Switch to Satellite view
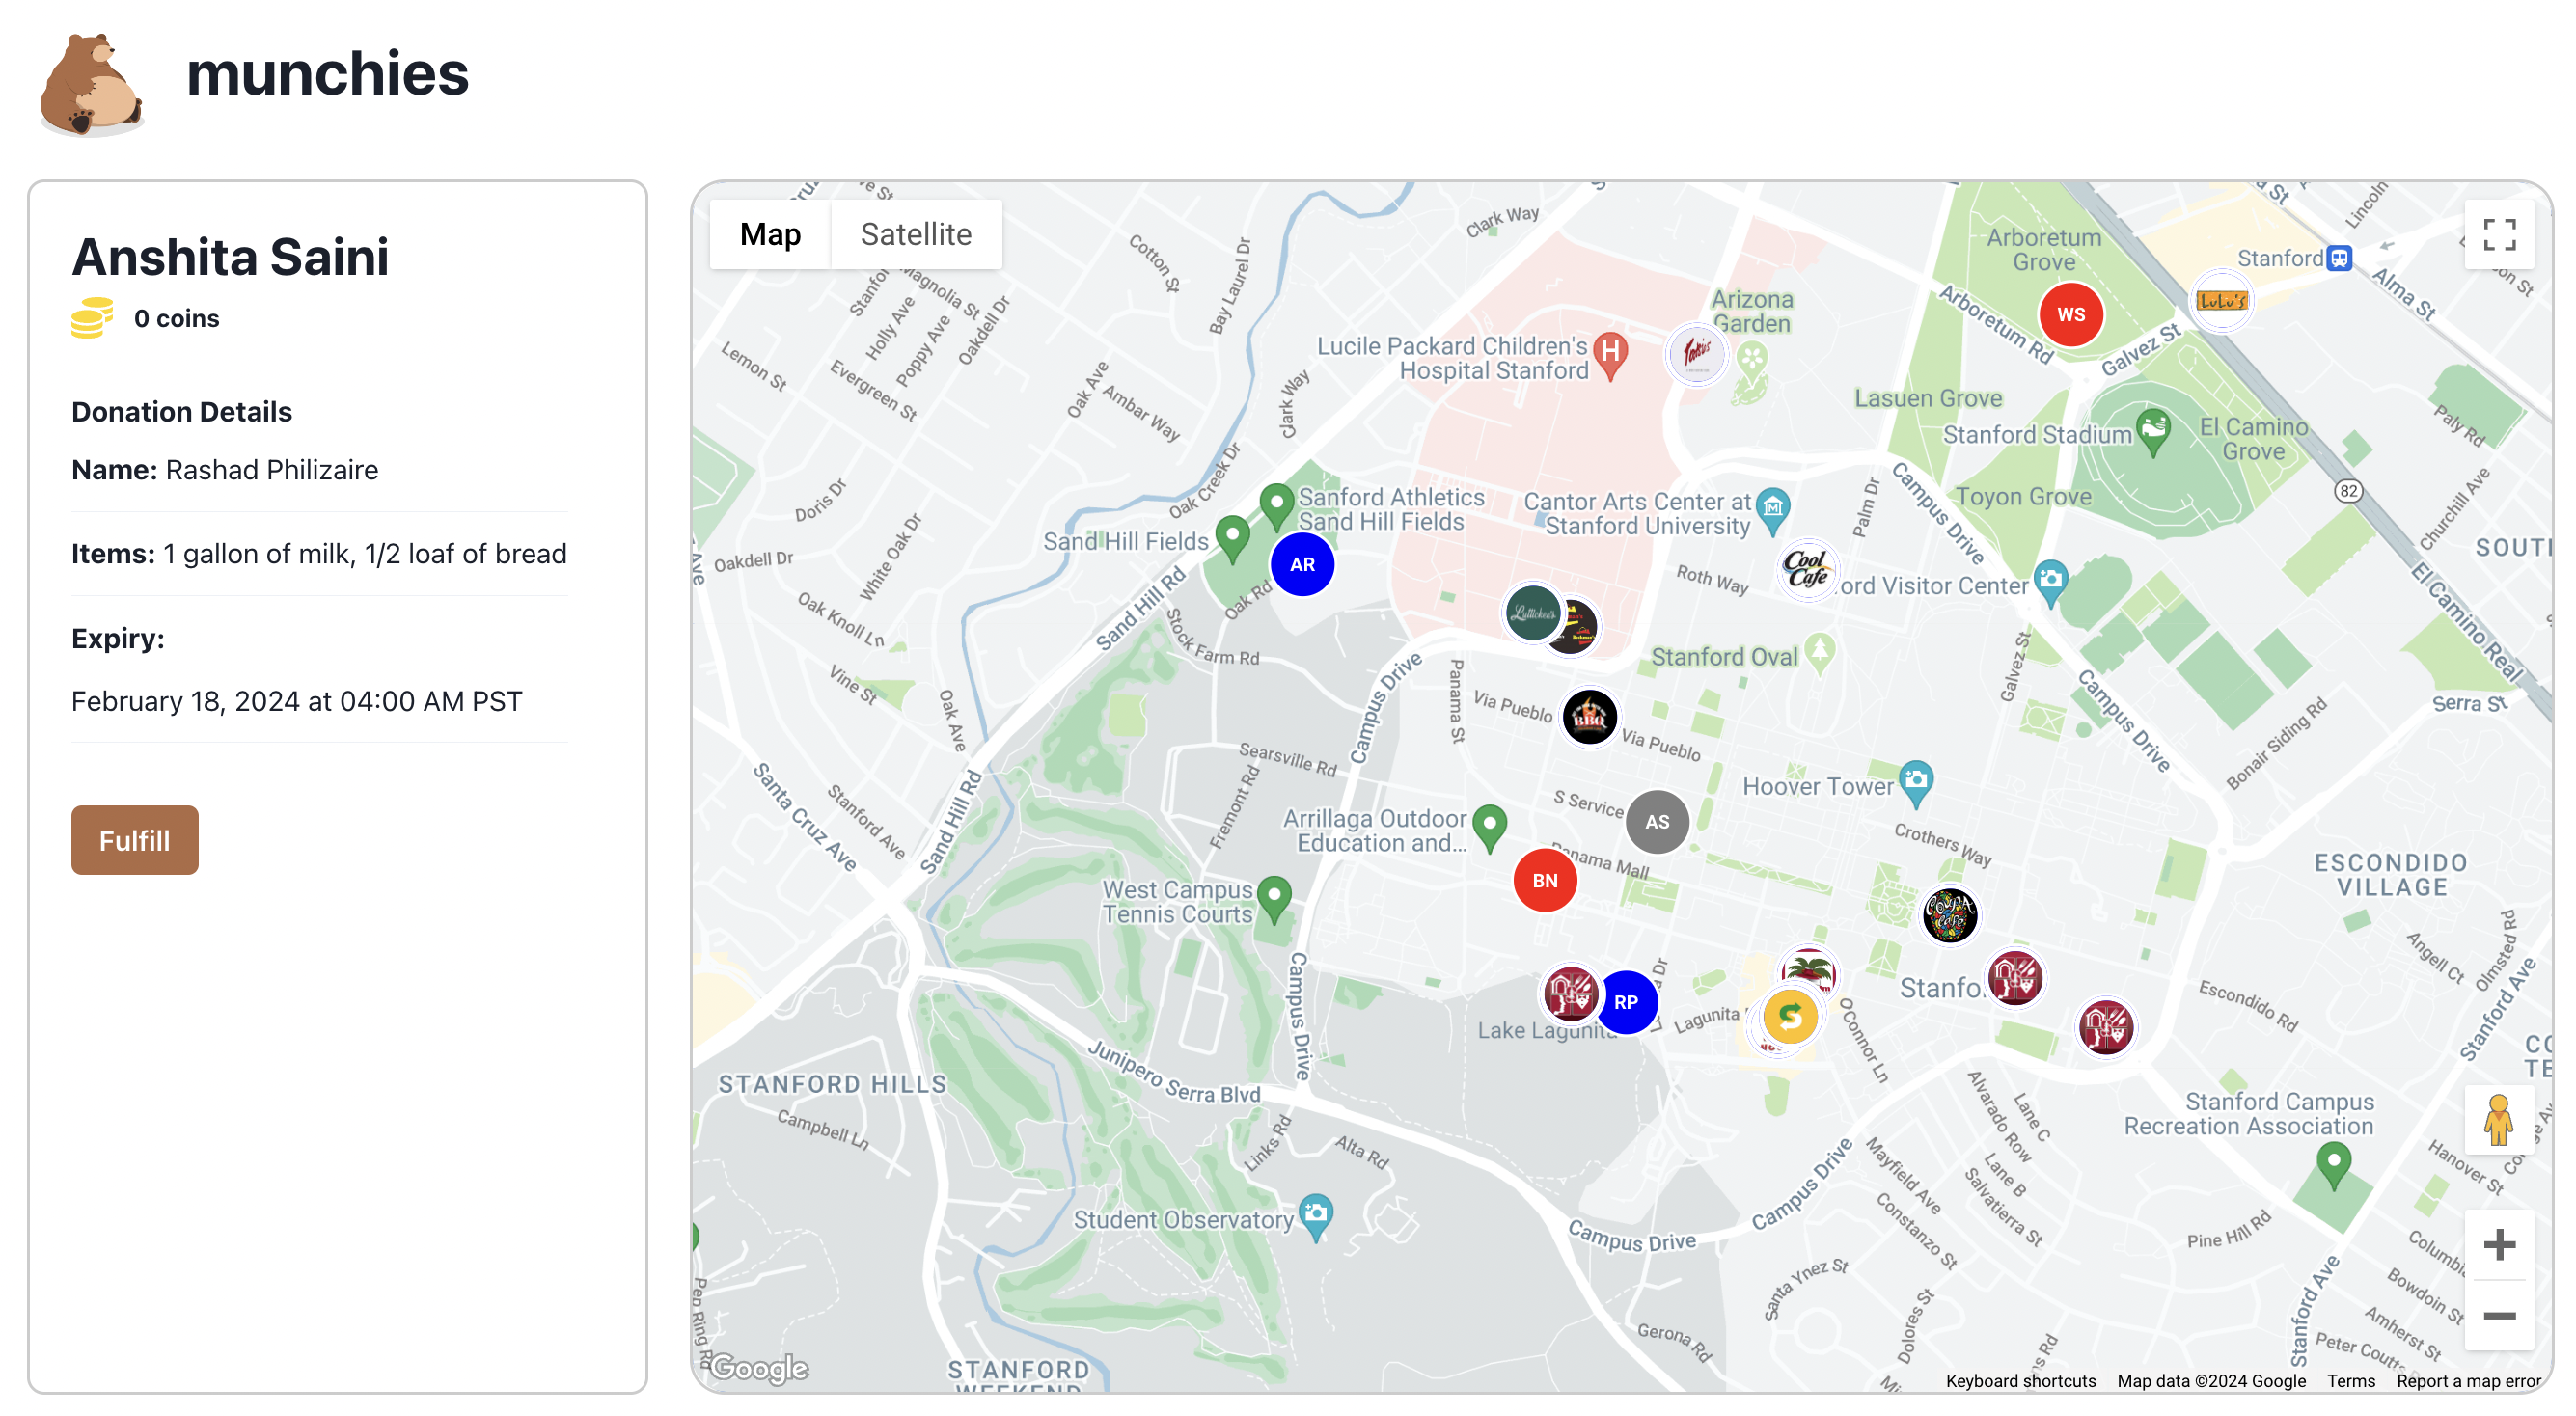The image size is (2576, 1416). coord(915,234)
